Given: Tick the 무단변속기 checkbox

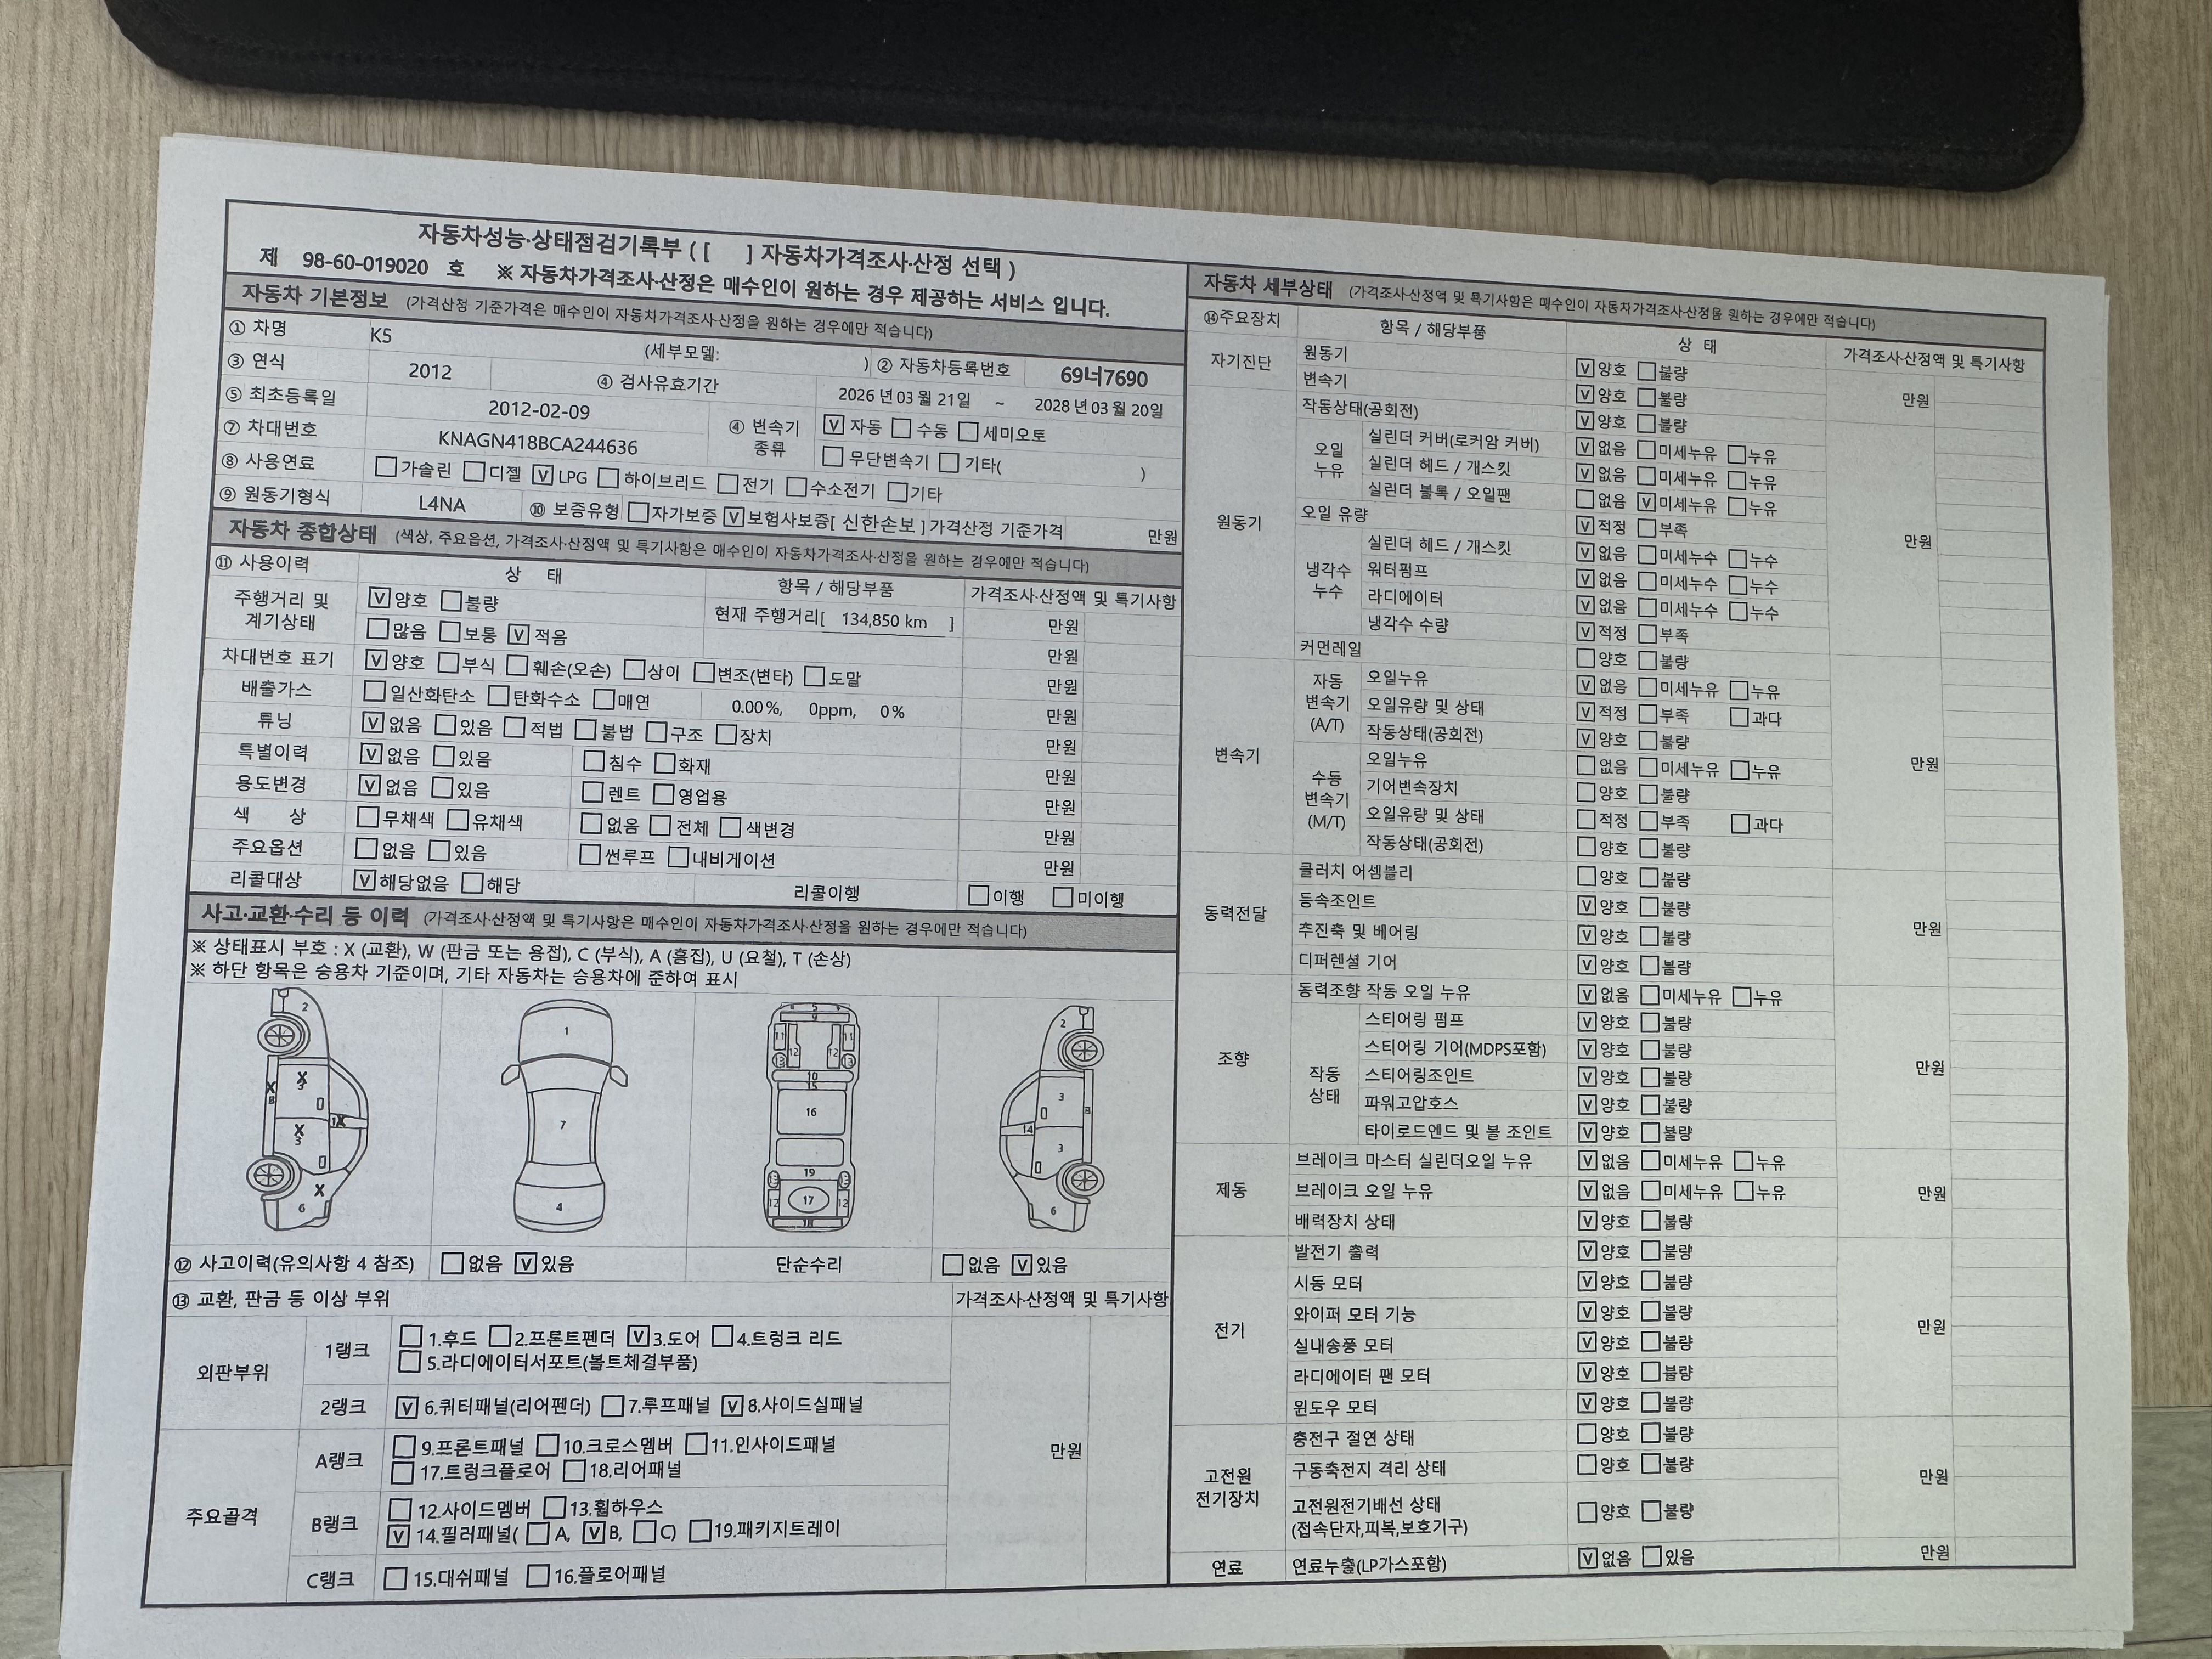Looking at the screenshot, I should tap(832, 457).
